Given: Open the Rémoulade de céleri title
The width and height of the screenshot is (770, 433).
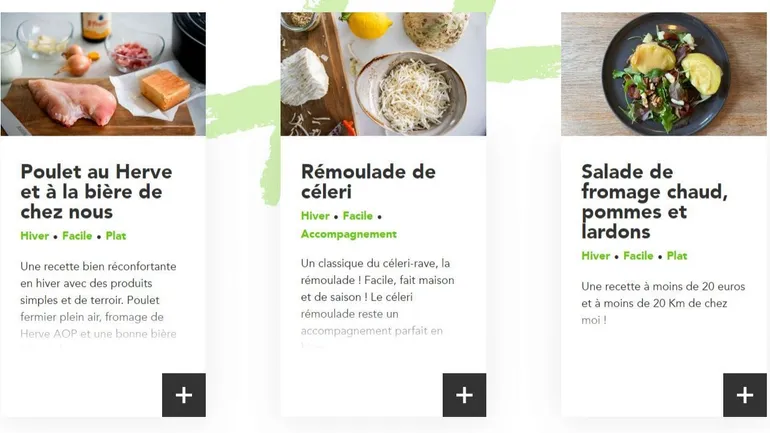Looking at the screenshot, I should click(x=368, y=182).
